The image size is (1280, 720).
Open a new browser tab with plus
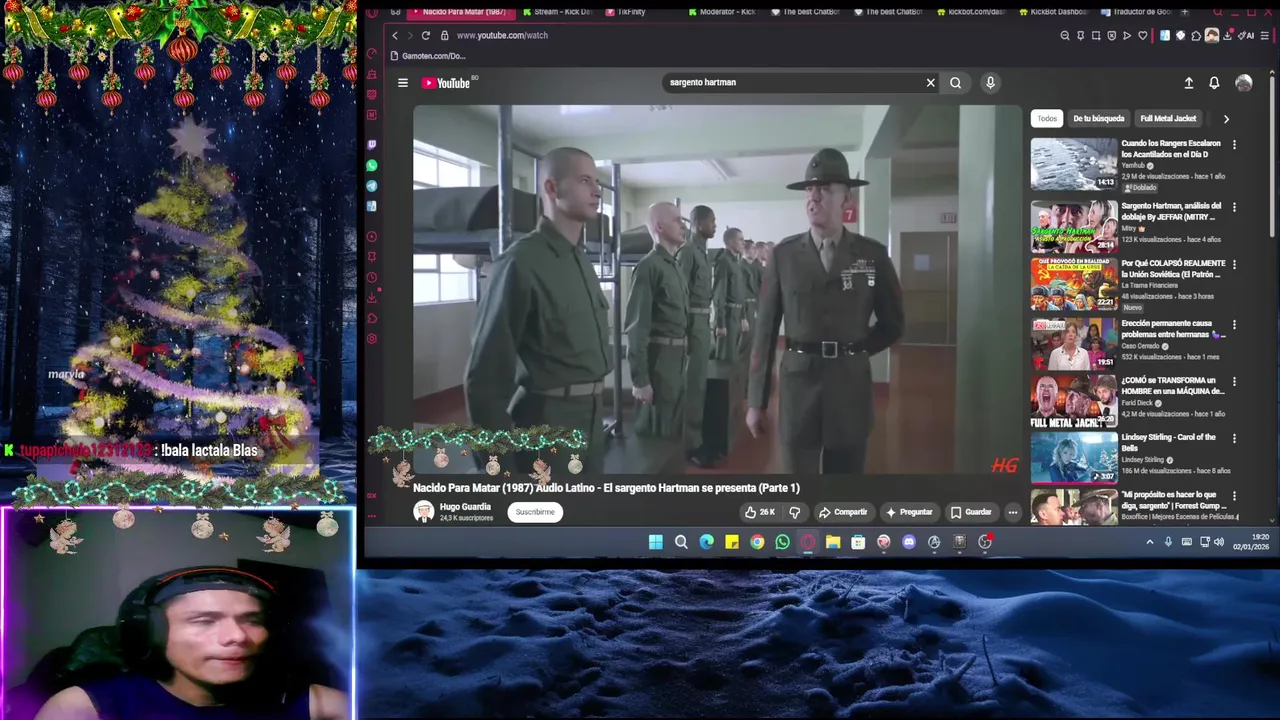(x=1185, y=12)
